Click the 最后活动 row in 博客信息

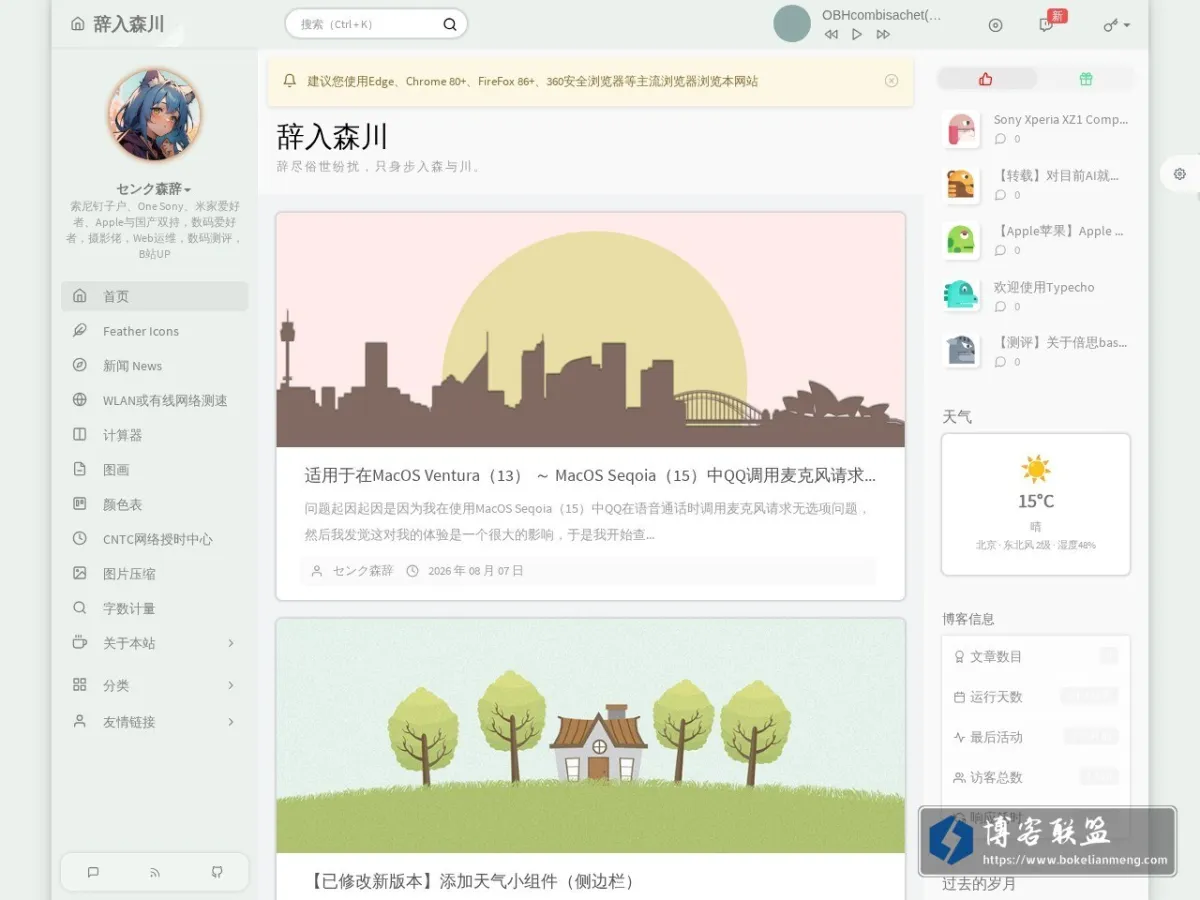(x=1036, y=737)
